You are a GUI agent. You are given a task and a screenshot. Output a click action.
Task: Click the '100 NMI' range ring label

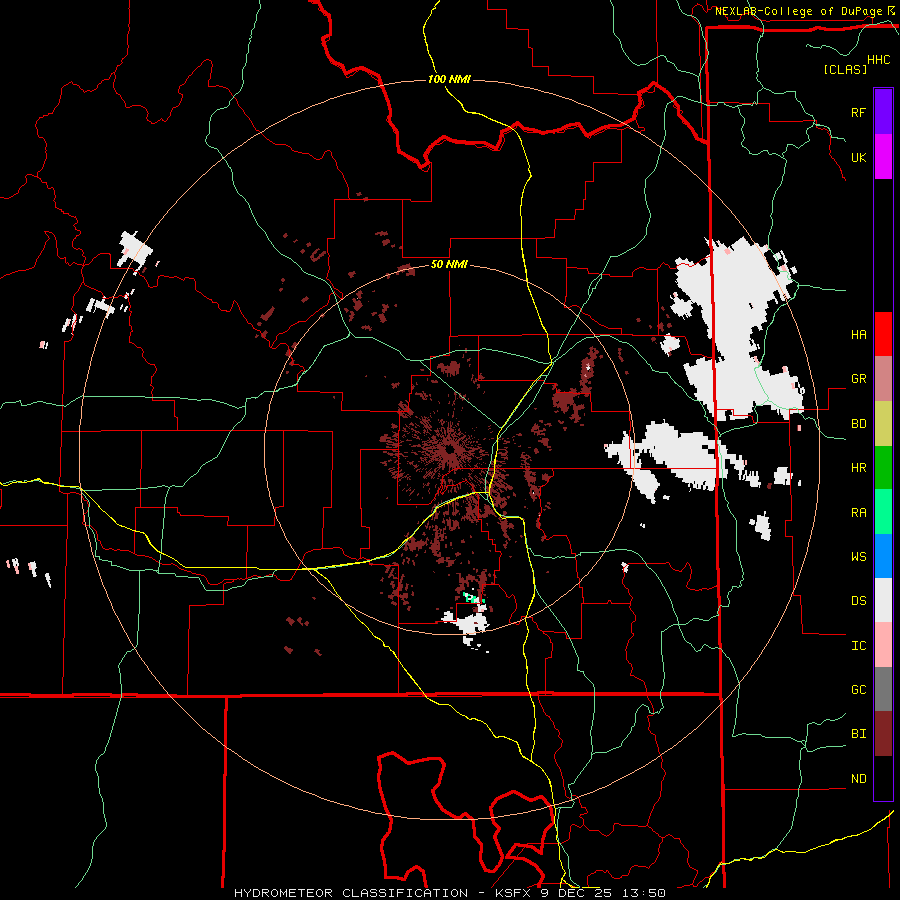tap(449, 79)
